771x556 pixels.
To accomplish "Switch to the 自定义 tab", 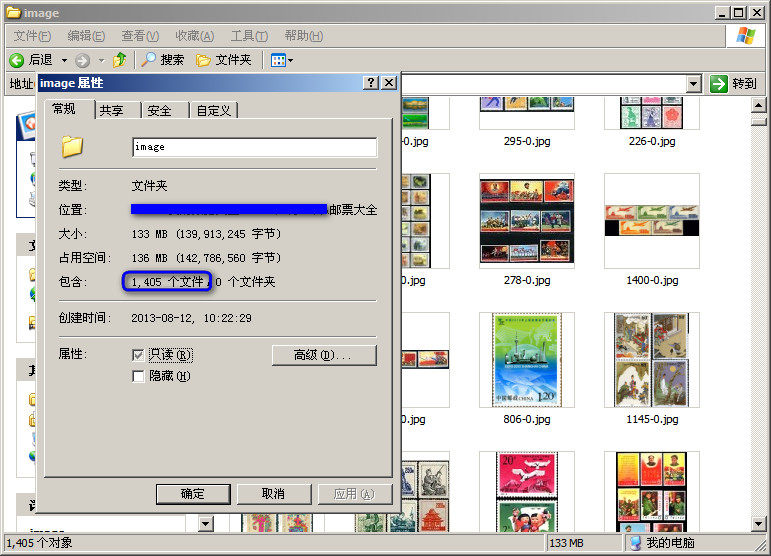I will (x=213, y=111).
